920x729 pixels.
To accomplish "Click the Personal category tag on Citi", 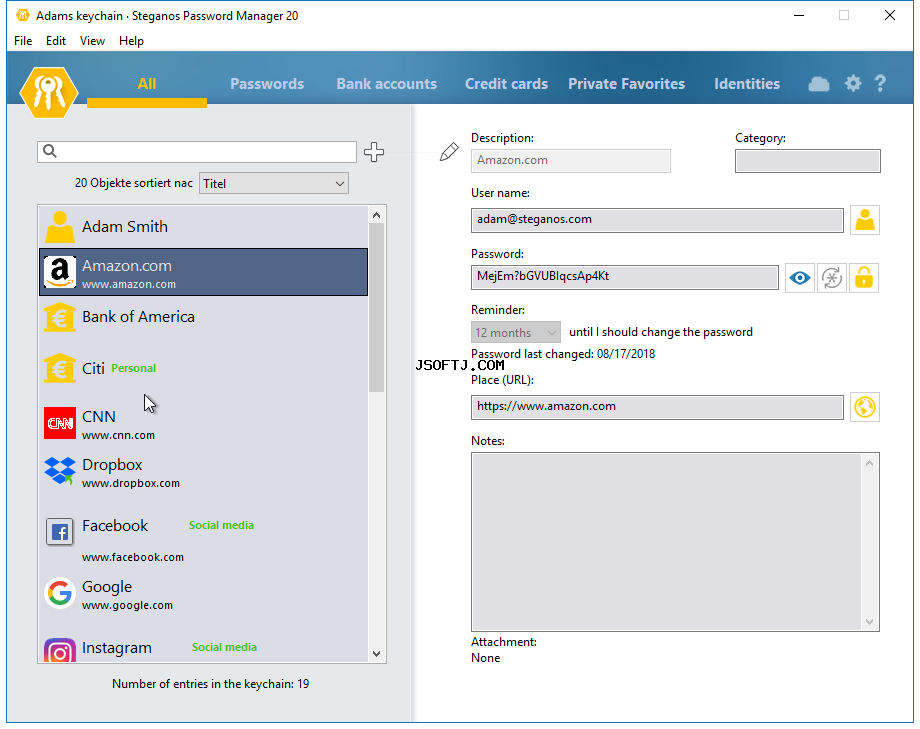I will [x=134, y=369].
